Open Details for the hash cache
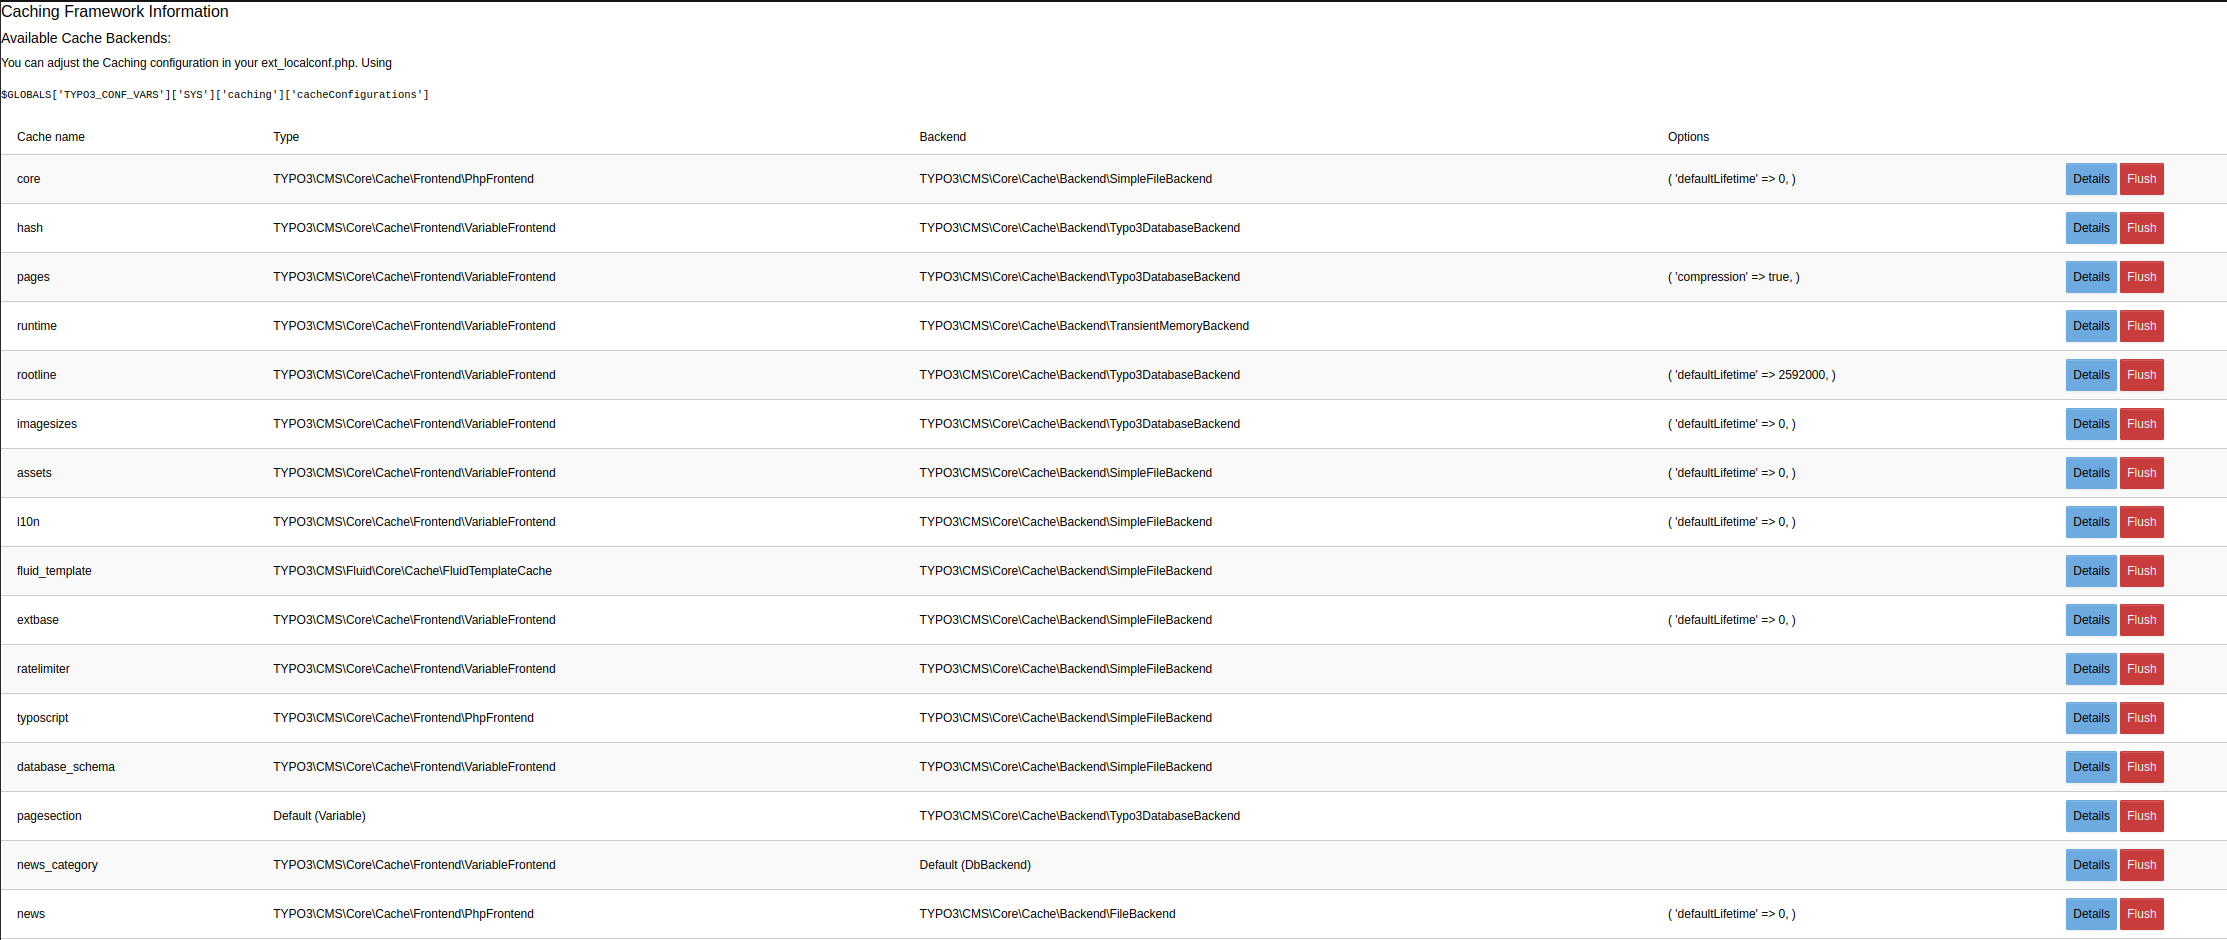2227x940 pixels. coord(2091,228)
